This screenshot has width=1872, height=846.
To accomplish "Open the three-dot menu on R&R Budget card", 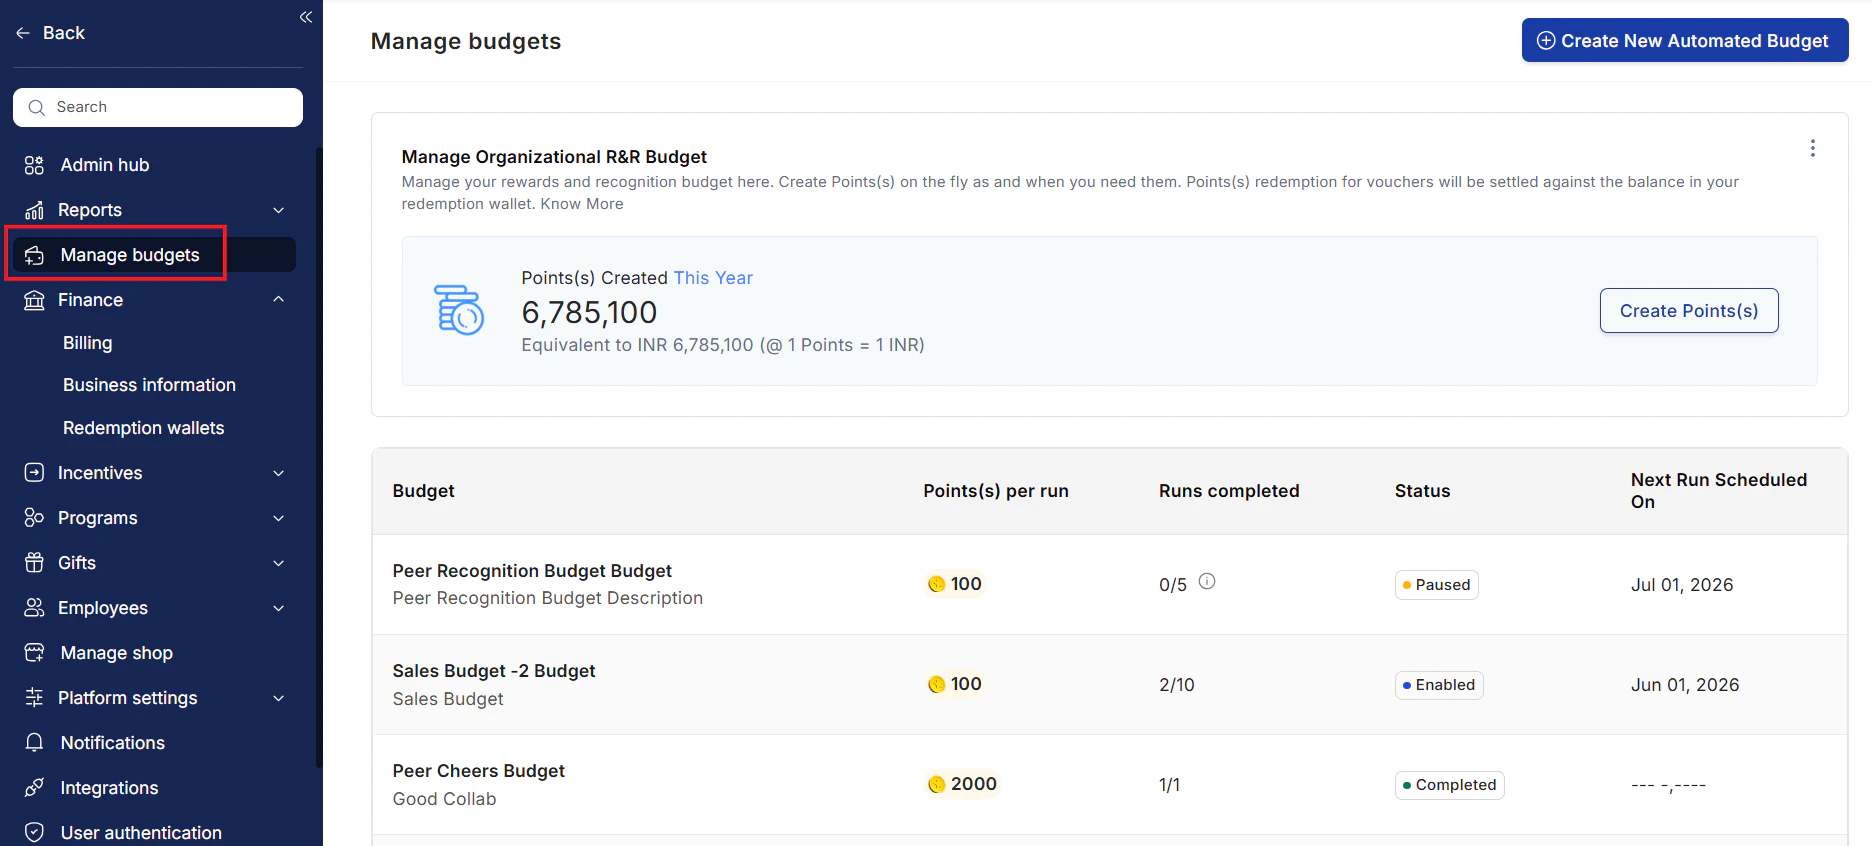I will 1812,148.
